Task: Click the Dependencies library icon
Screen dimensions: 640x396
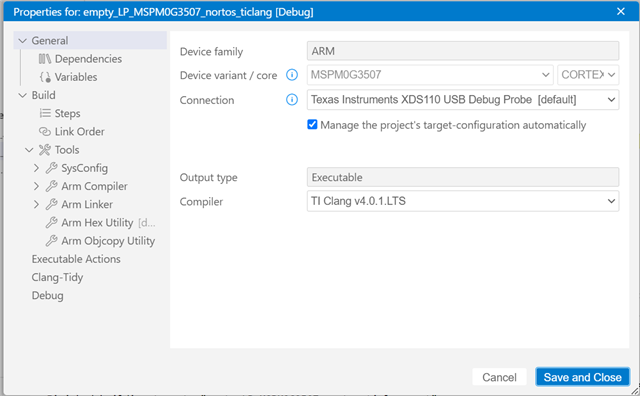Action: (x=44, y=59)
